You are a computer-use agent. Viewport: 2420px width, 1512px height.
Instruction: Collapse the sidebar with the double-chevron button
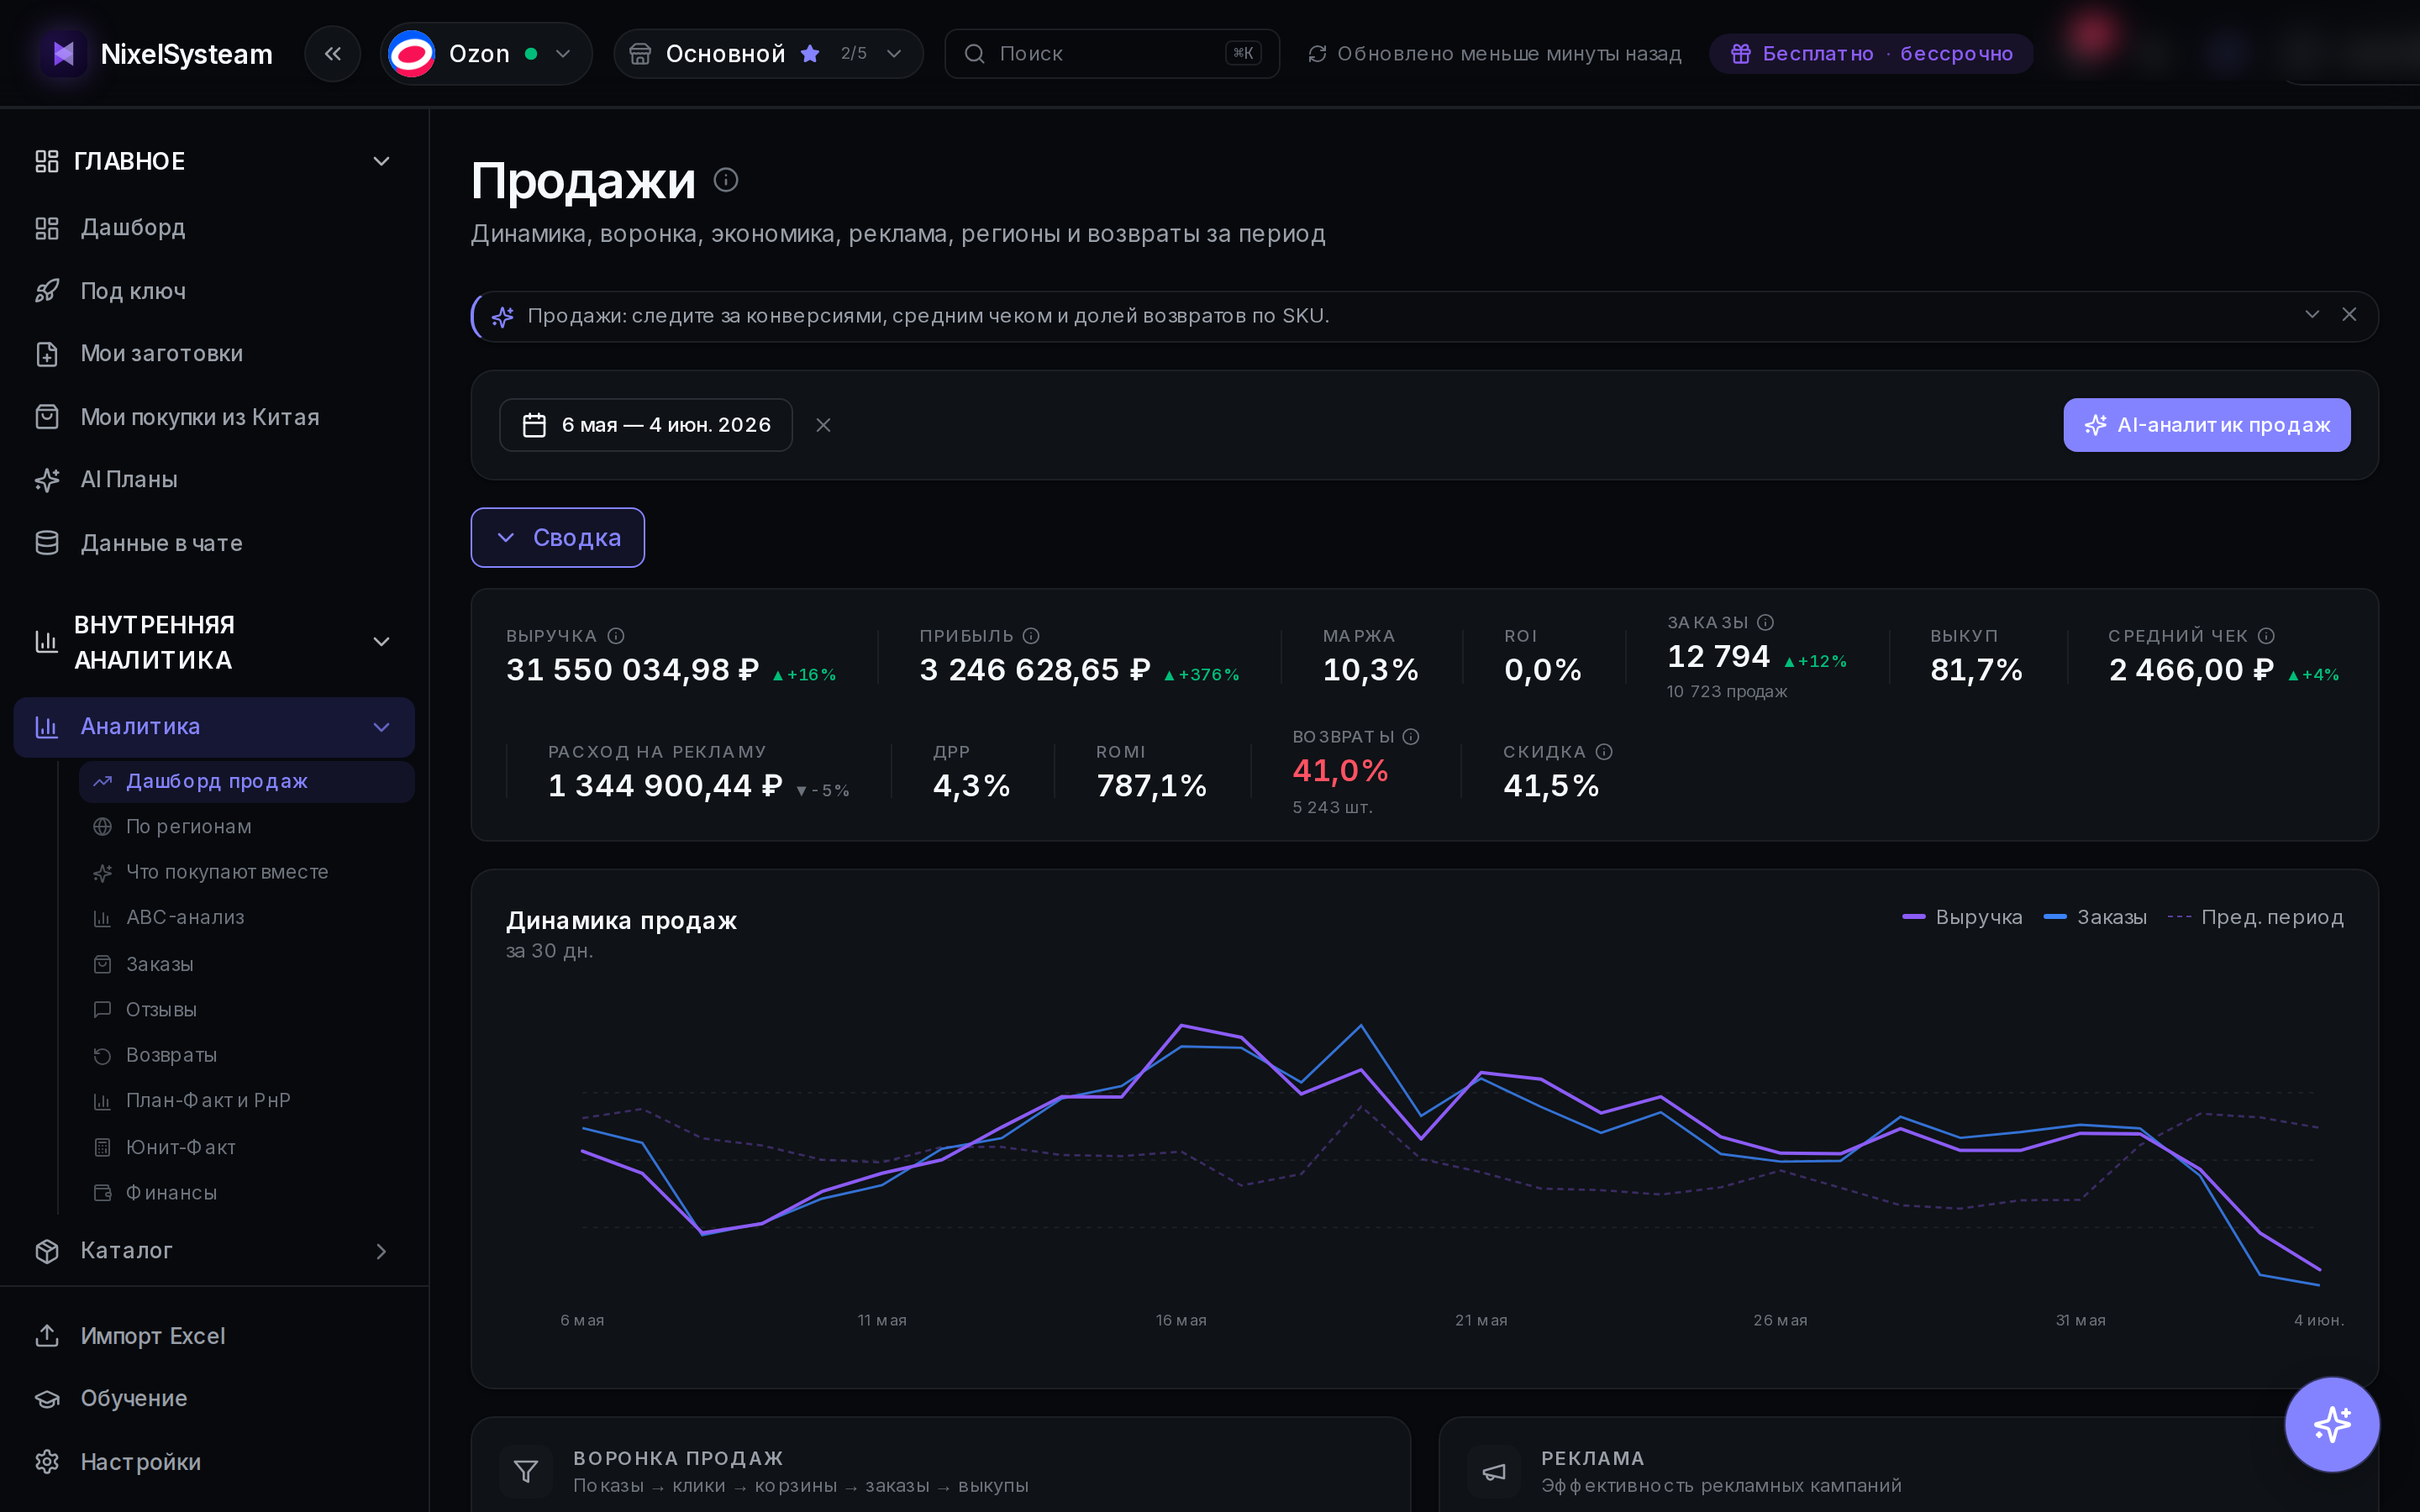pyautogui.click(x=333, y=54)
